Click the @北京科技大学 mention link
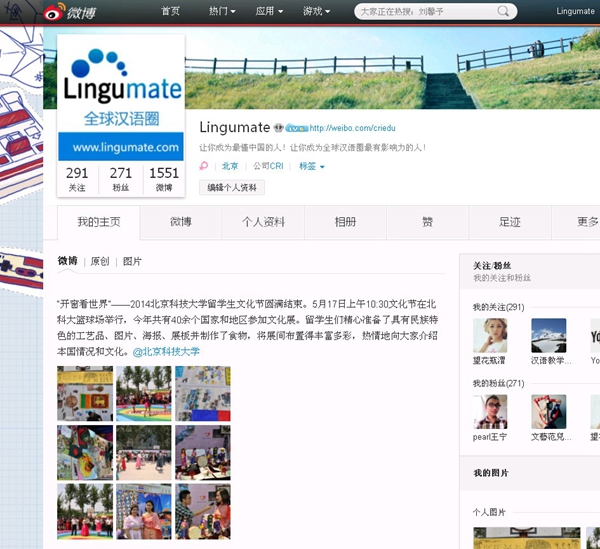Viewport: 600px width, 549px height. coord(166,352)
